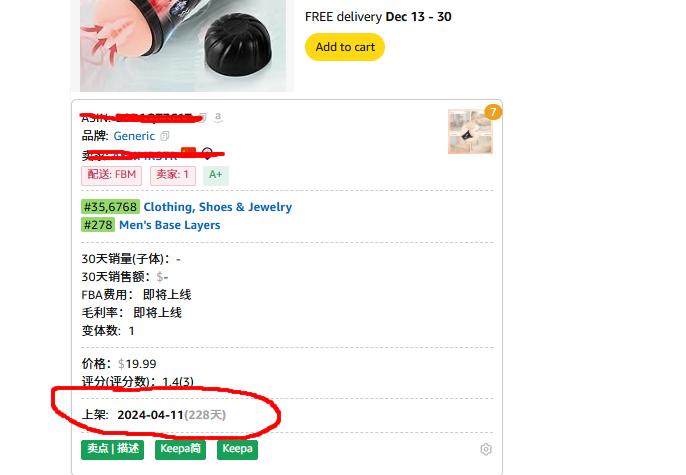Viewport: 686px width, 475px height.
Task: Click the 2024-04-11 listing date
Action: (150, 415)
